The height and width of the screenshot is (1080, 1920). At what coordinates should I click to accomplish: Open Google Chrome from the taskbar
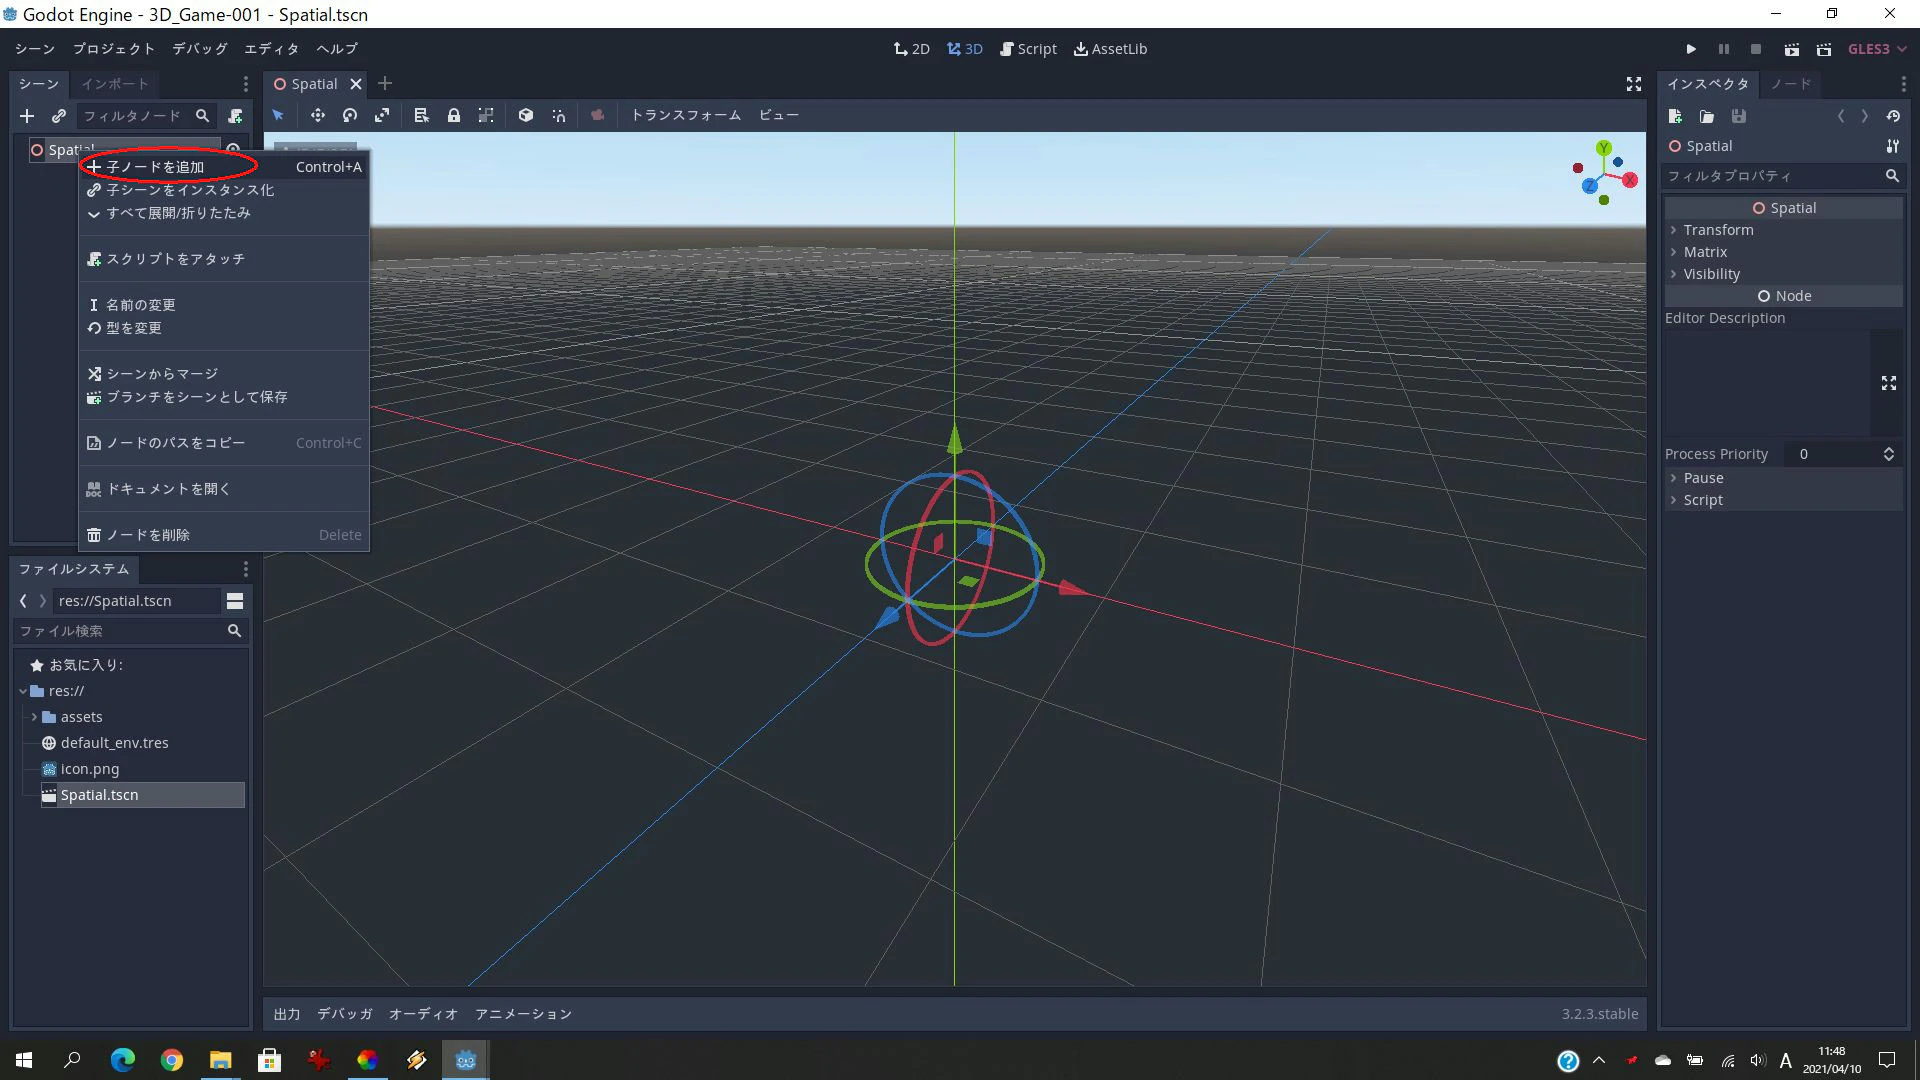point(172,1060)
